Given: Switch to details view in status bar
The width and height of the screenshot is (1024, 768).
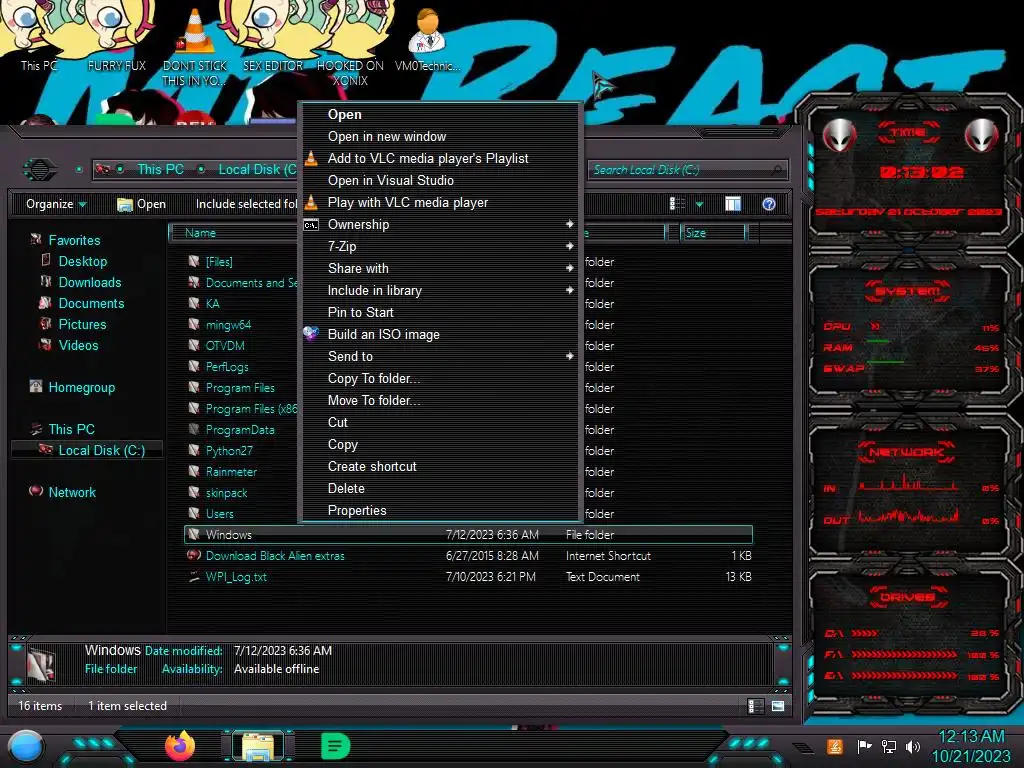Looking at the screenshot, I should coord(756,706).
